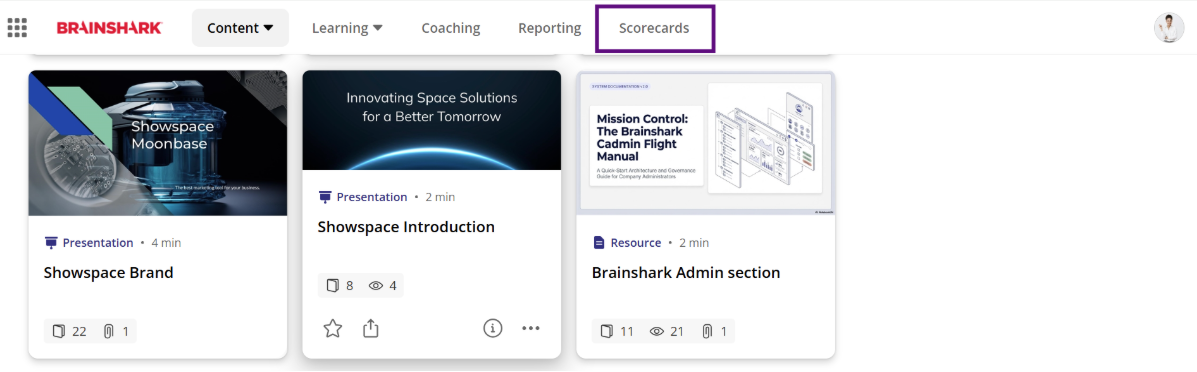Click the '2 min' duration on Brainshark Admin section
The height and width of the screenshot is (372, 1197).
[693, 243]
